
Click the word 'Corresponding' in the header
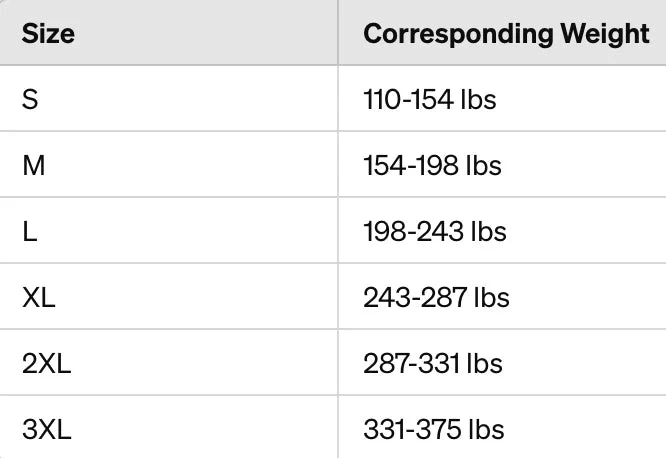(458, 34)
